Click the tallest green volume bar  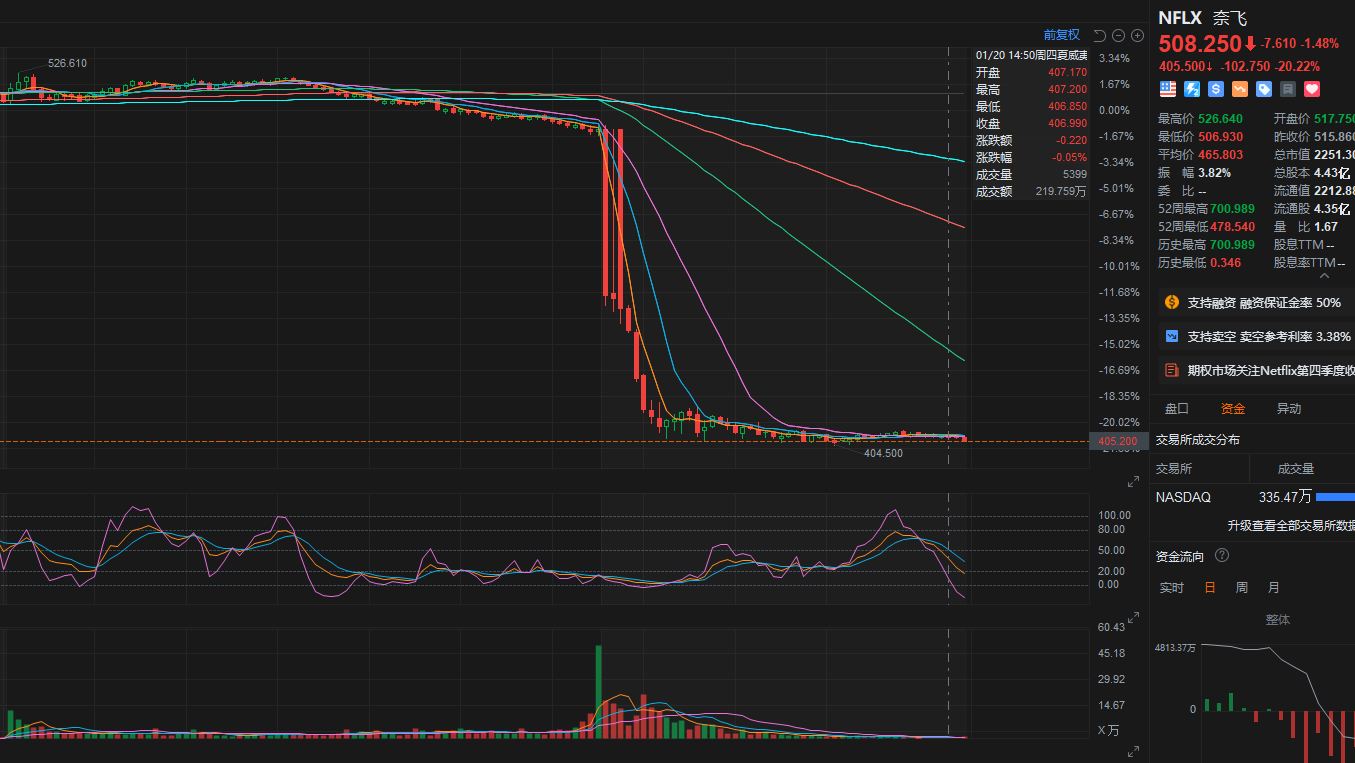[599, 691]
